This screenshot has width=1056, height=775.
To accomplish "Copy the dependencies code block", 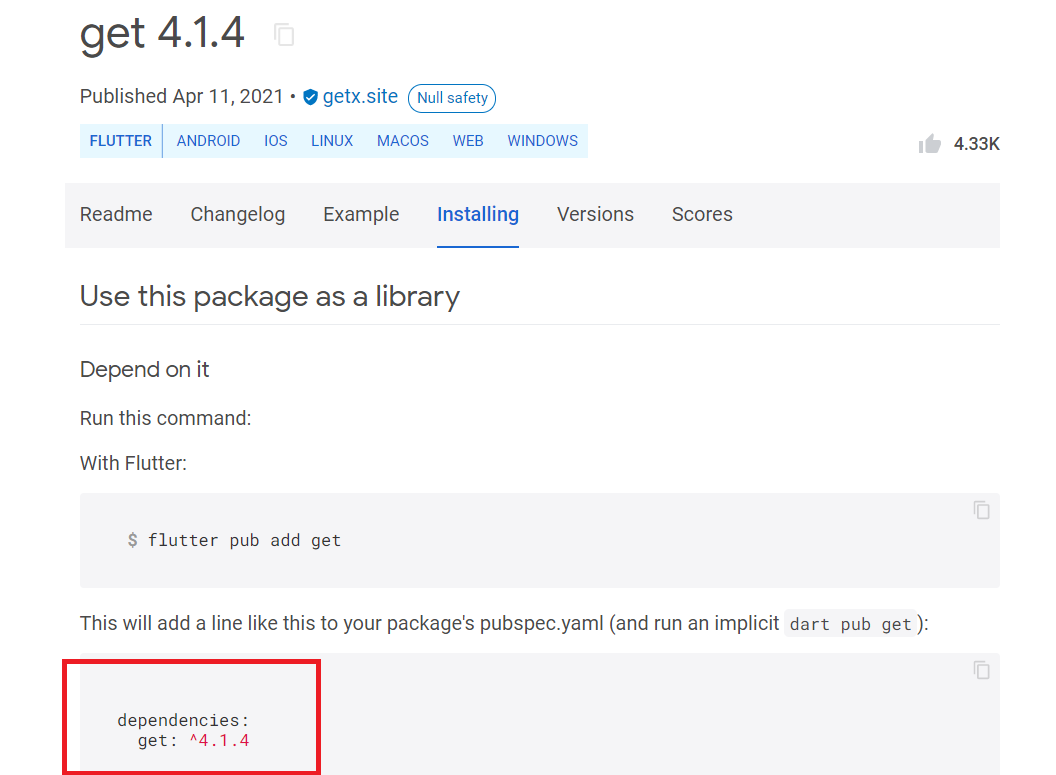I will (x=981, y=670).
